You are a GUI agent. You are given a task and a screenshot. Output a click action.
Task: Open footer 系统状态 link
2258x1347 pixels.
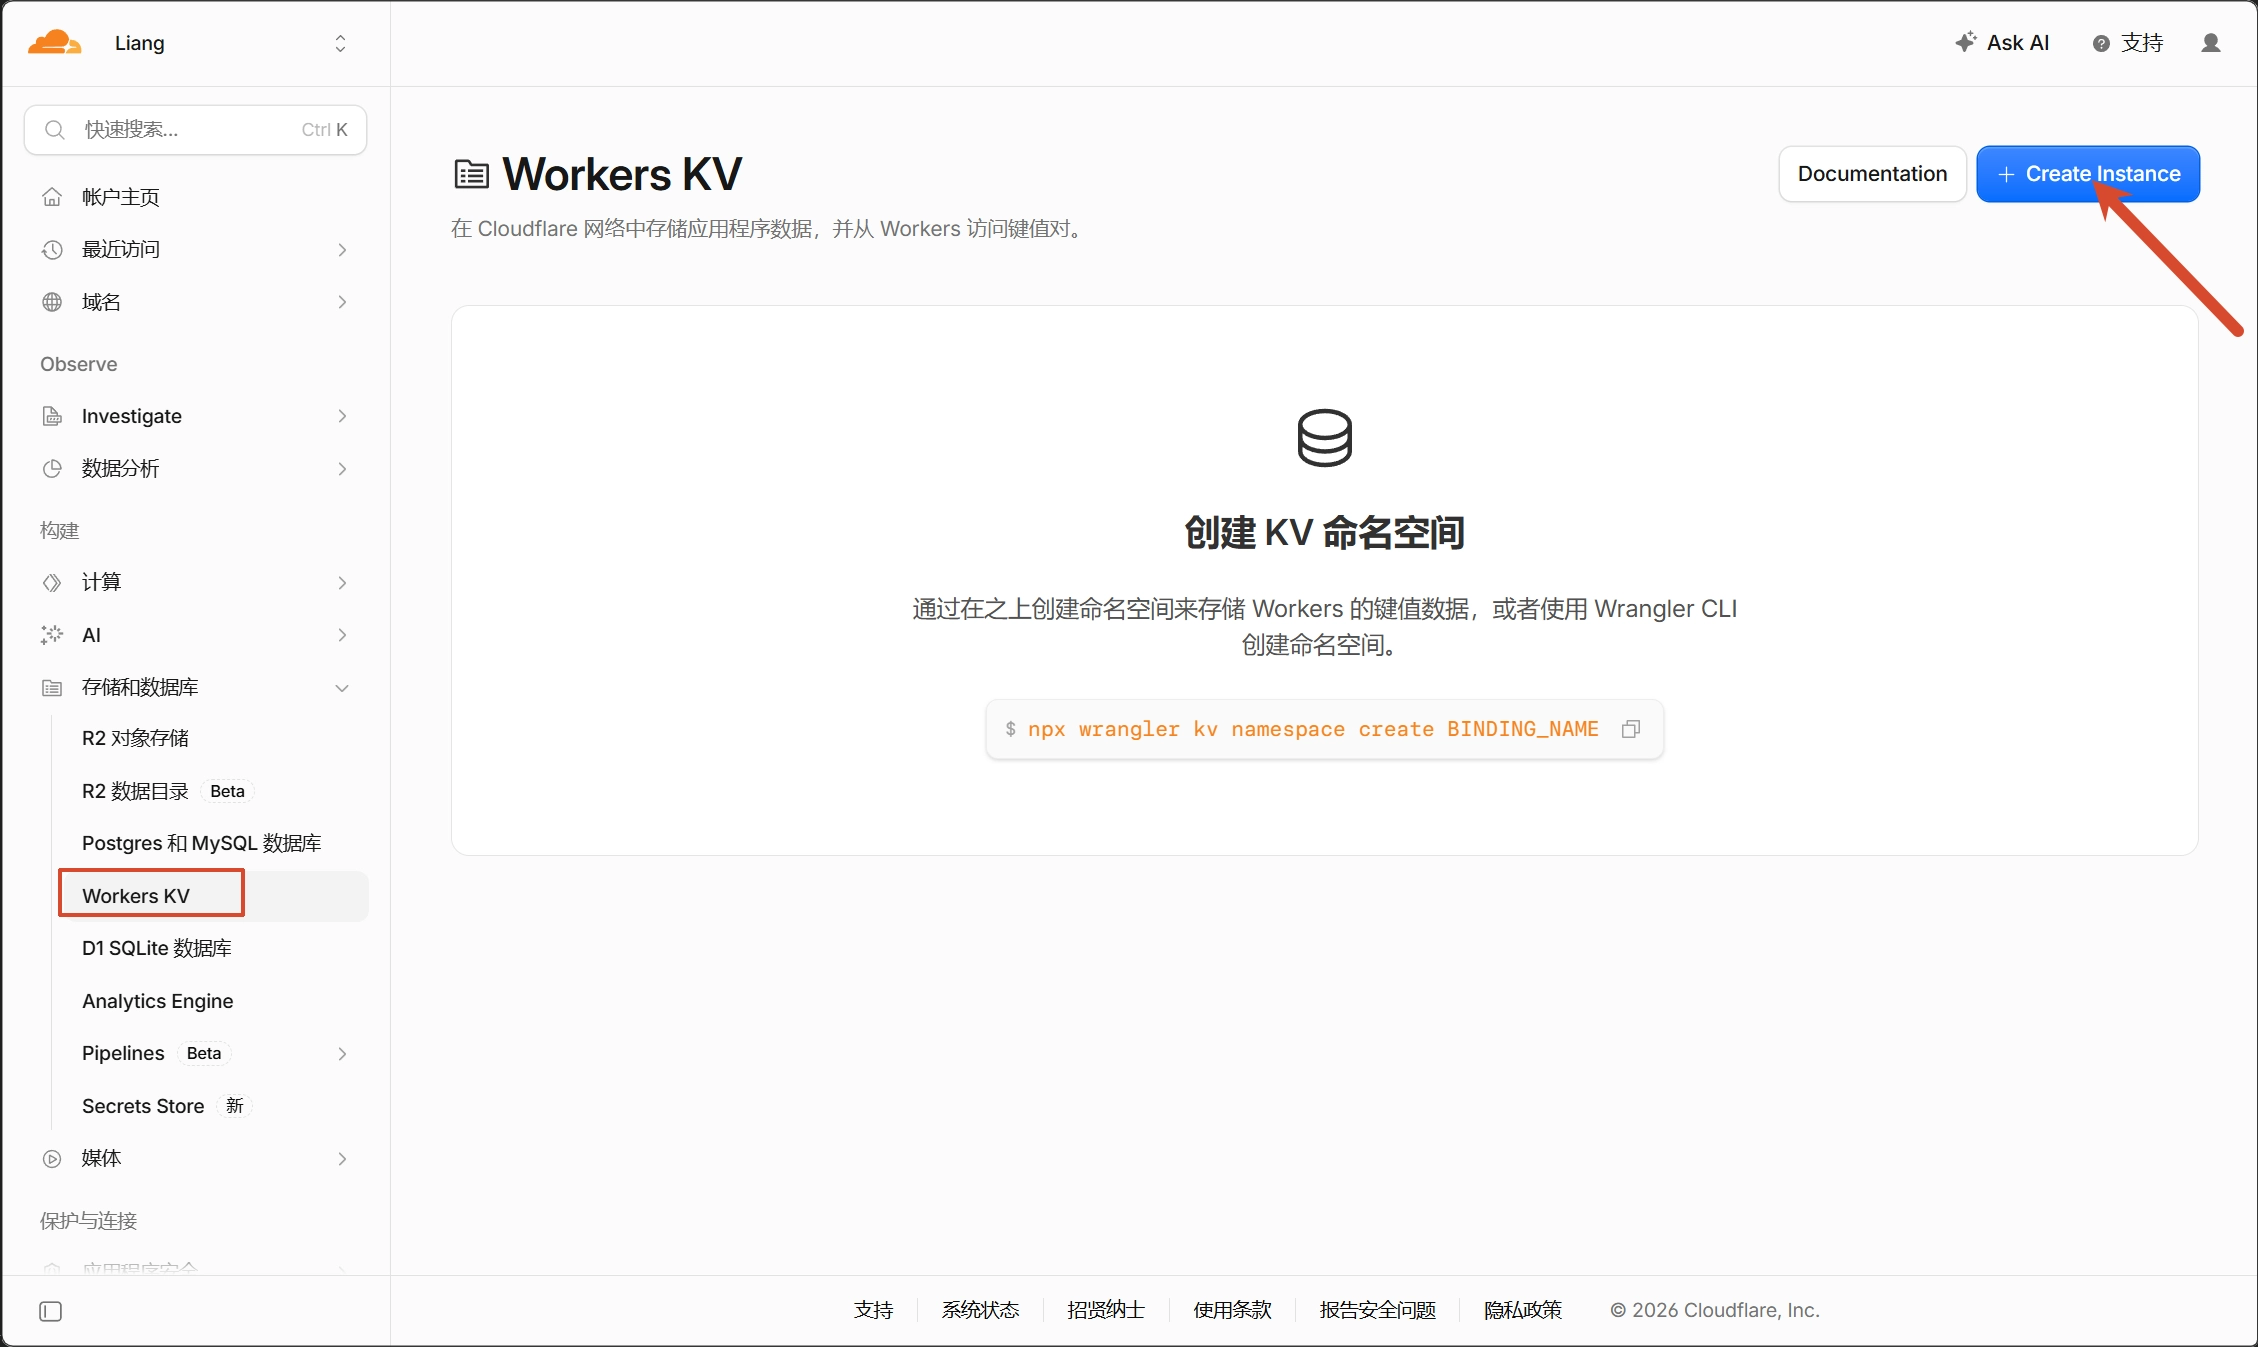[x=980, y=1310]
